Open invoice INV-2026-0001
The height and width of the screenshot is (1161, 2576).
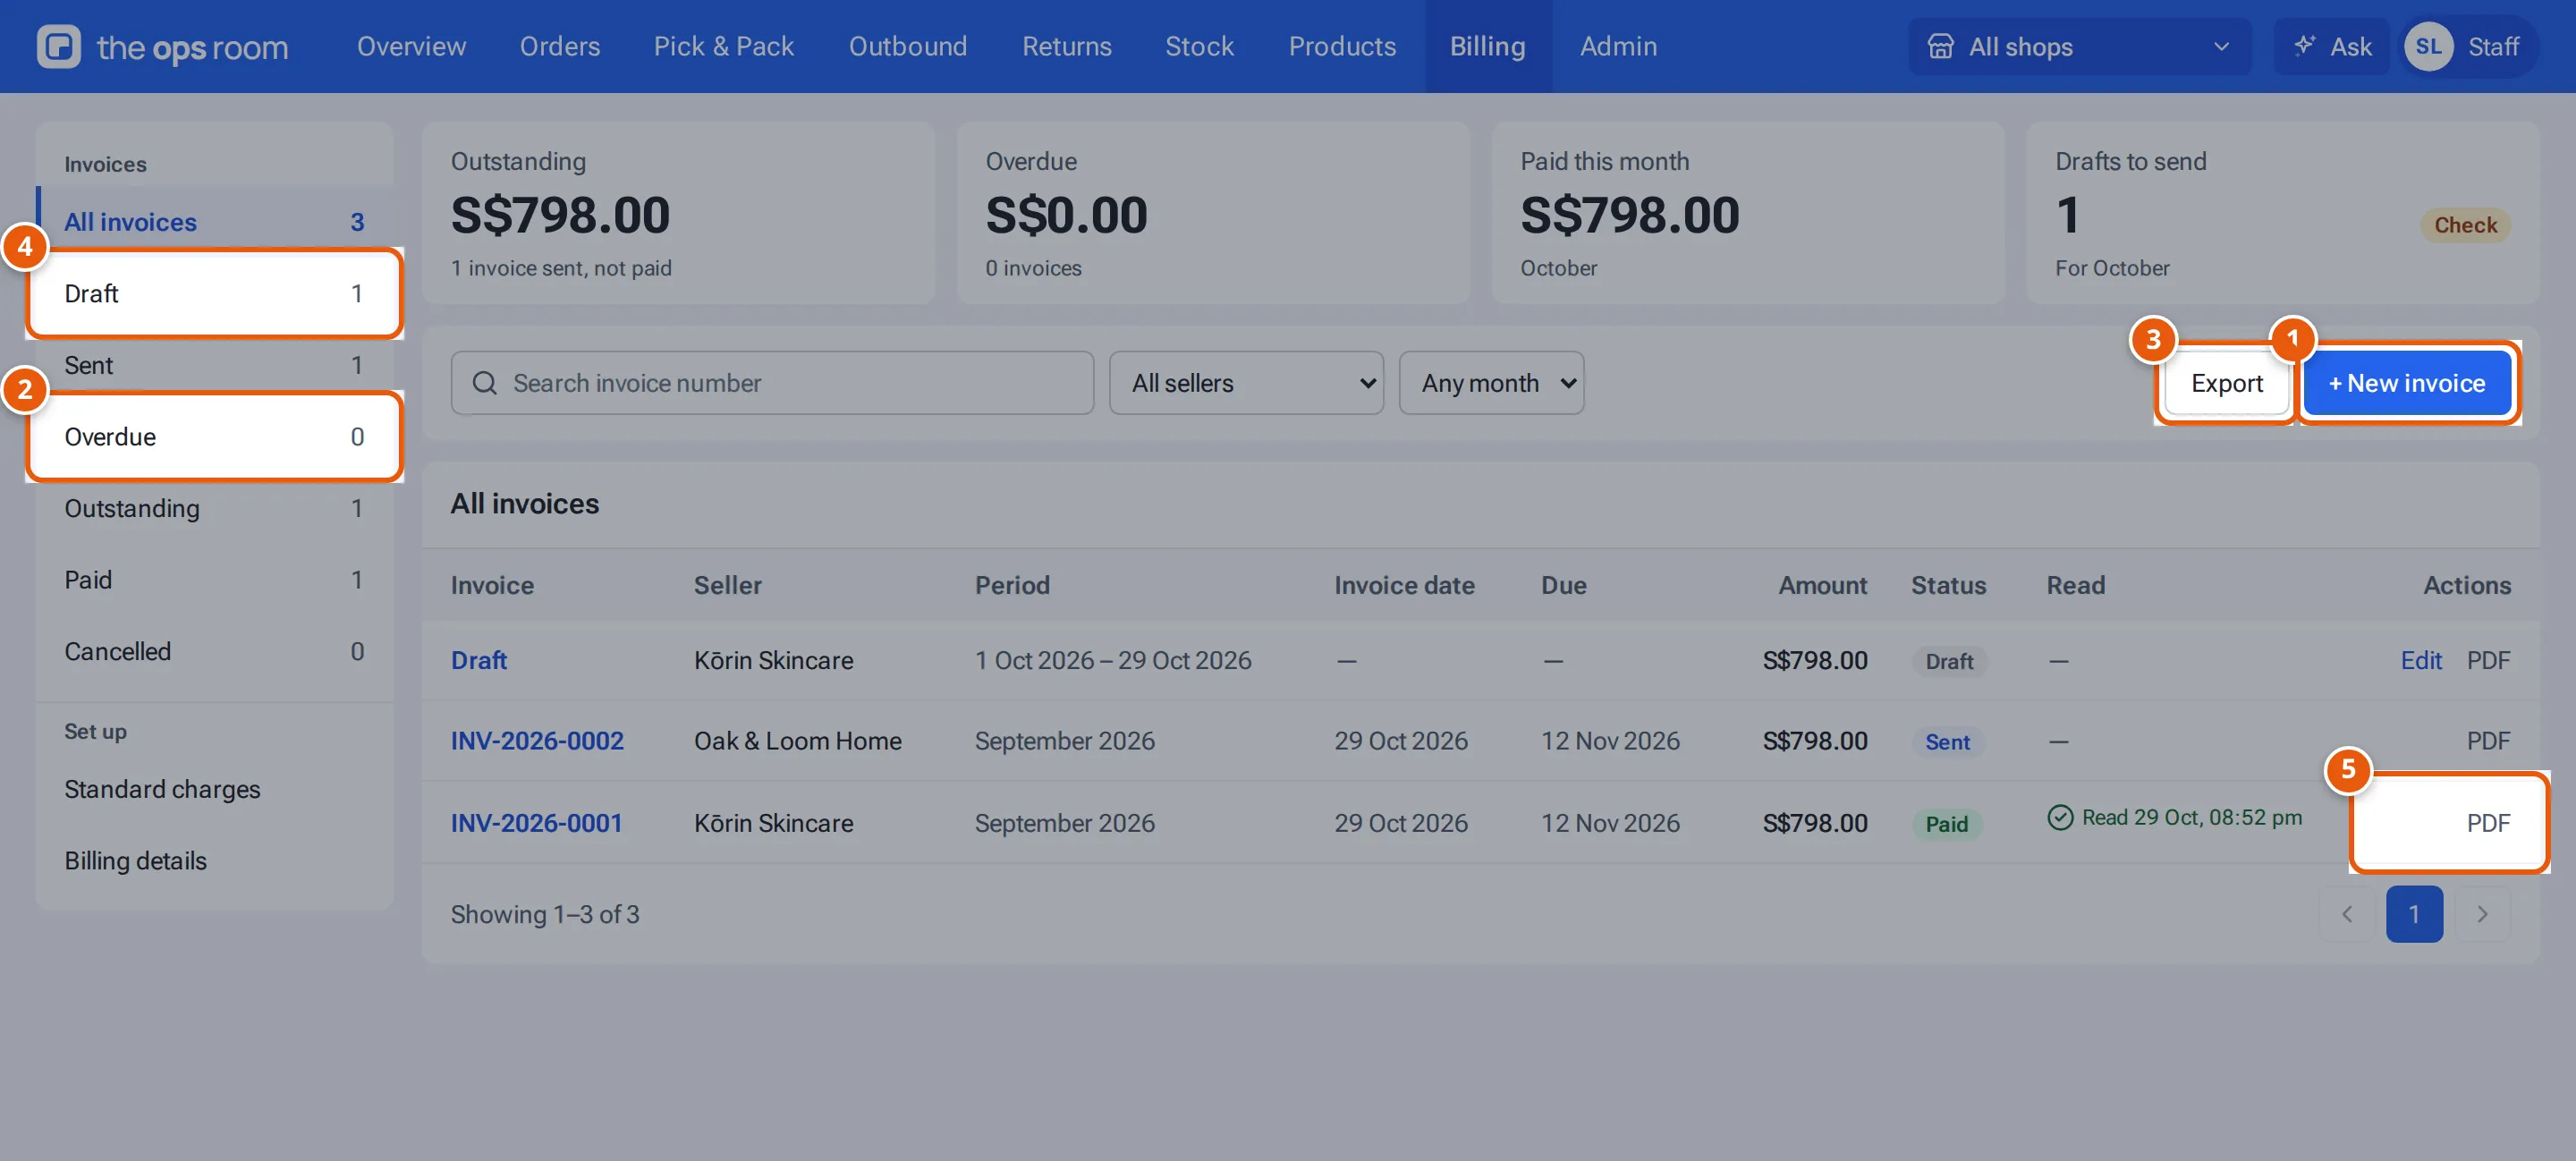pyautogui.click(x=536, y=823)
